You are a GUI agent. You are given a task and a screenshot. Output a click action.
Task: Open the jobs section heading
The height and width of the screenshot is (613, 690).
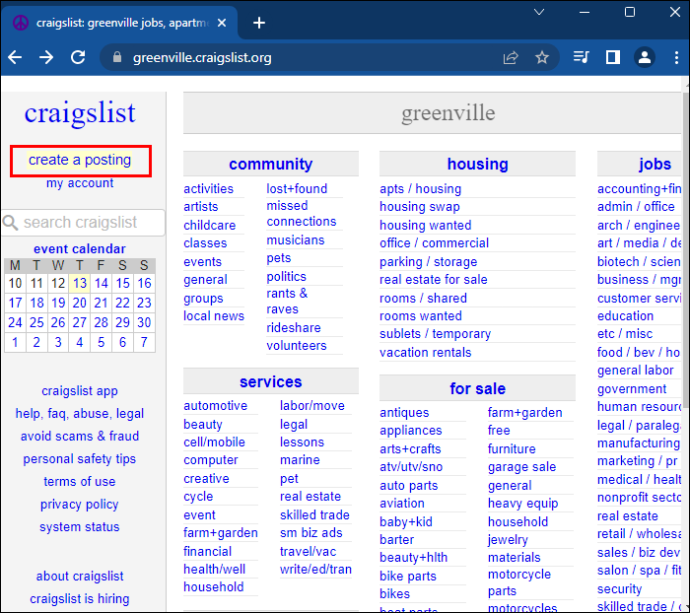pos(655,164)
